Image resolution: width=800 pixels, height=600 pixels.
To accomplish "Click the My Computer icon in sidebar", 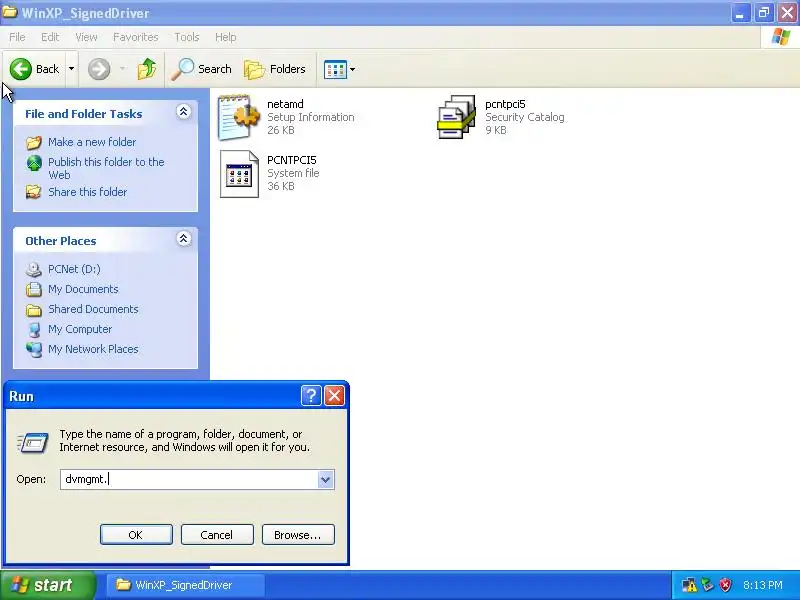I will pos(34,330).
